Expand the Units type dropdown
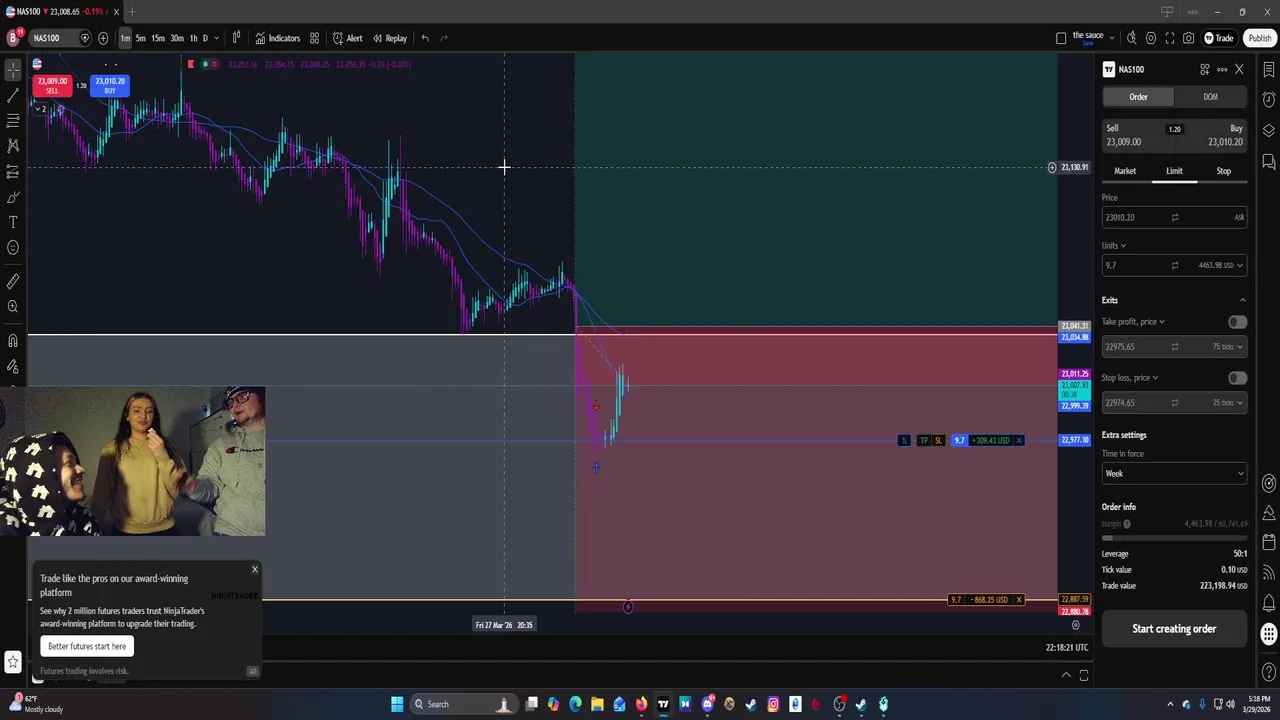The height and width of the screenshot is (720, 1280). click(1114, 245)
